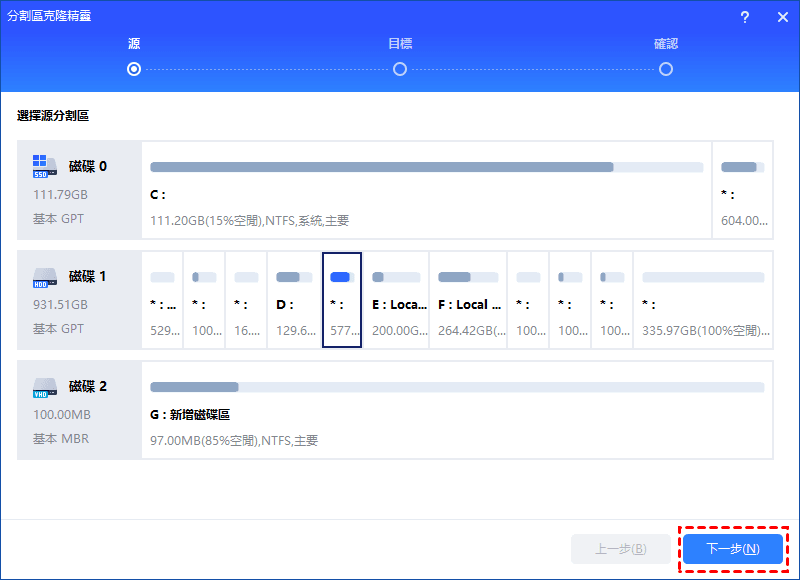Select the F: Local partition of 264.42GB
Viewport: 800px width, 580px height.
(x=468, y=300)
